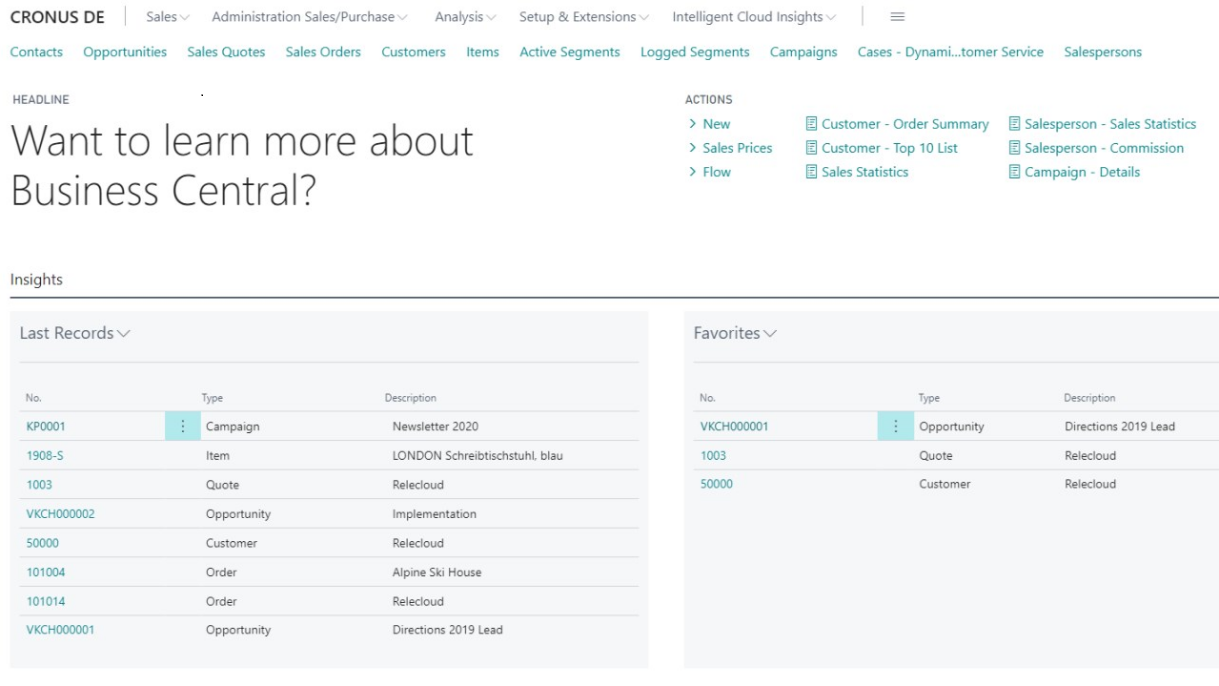Screen dimensions: 1219x686
Task: Open the Customer - Order Summary report
Action: point(904,124)
